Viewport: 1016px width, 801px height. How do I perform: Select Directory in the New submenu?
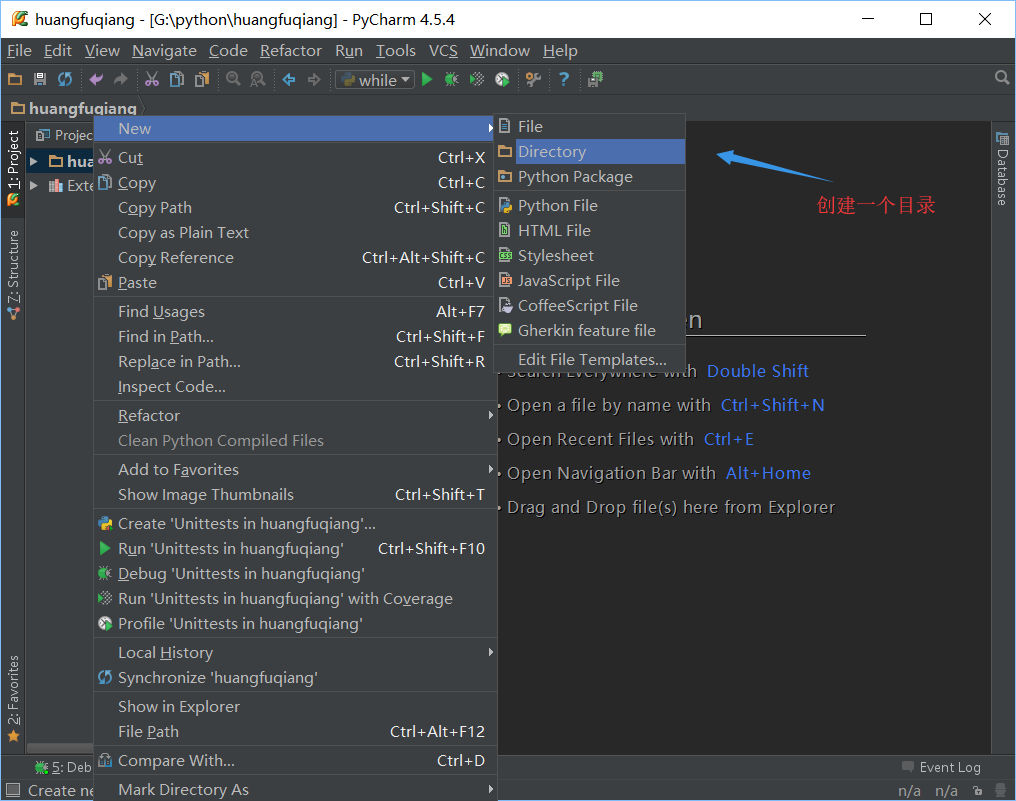point(551,152)
